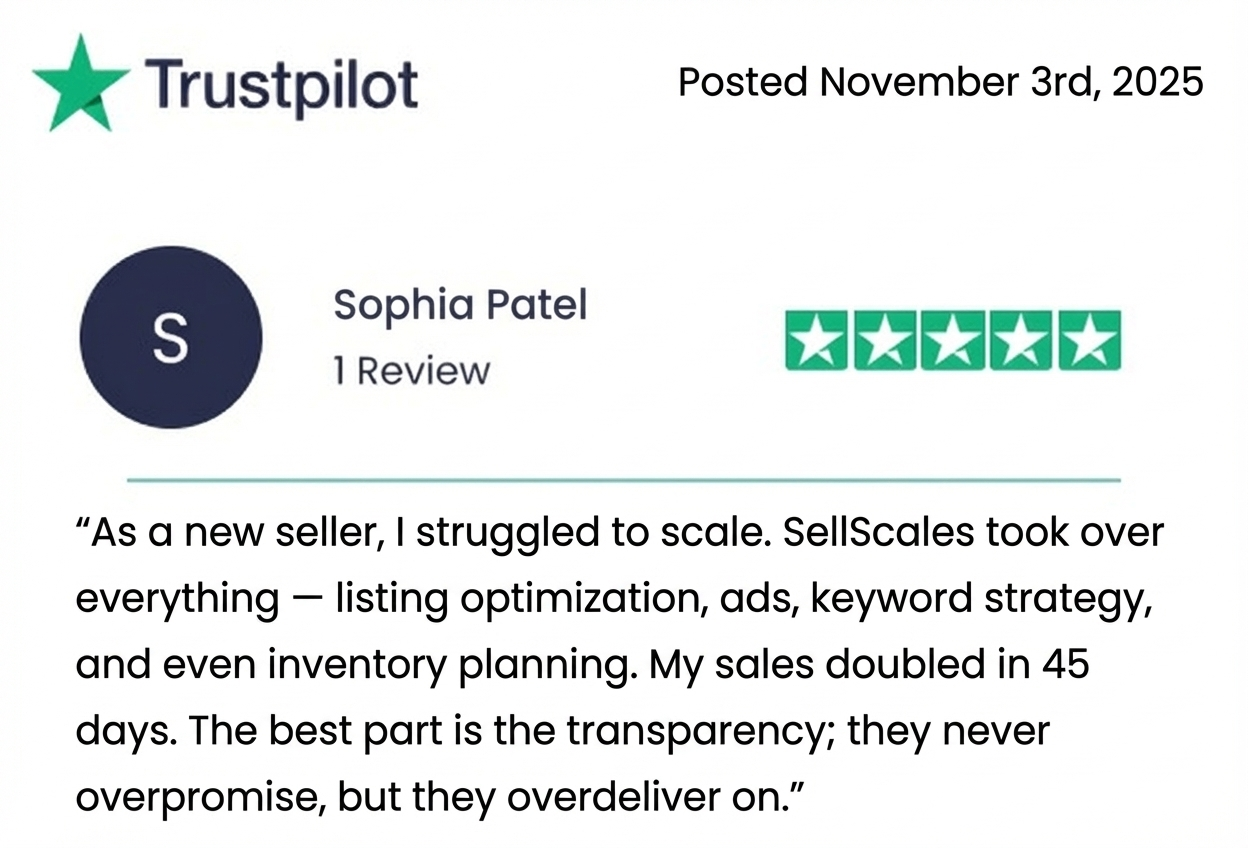Click the green Trustpilot star logo

point(80,84)
